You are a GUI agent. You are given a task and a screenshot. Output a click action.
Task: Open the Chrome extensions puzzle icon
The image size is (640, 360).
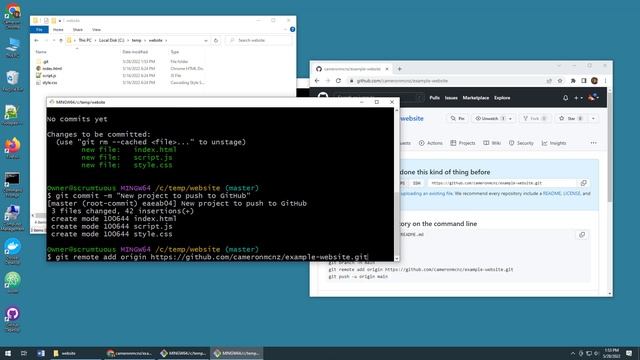pos(573,81)
